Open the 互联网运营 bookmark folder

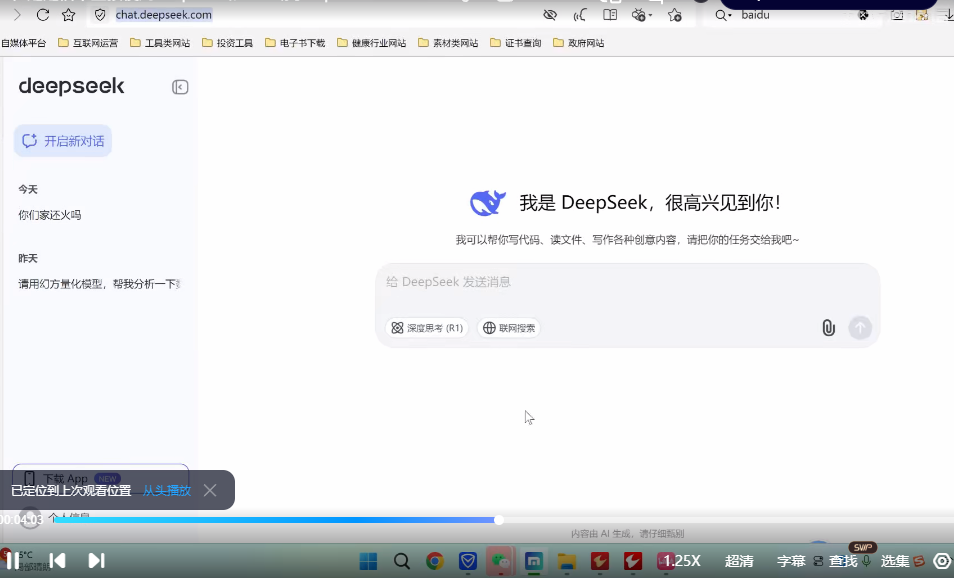tap(88, 43)
